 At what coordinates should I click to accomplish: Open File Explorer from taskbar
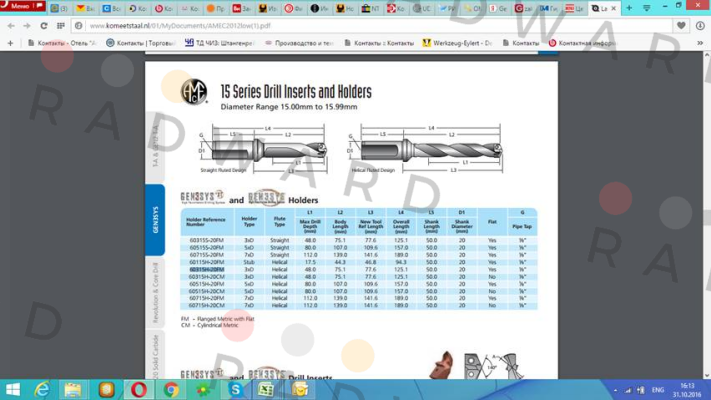[73, 390]
